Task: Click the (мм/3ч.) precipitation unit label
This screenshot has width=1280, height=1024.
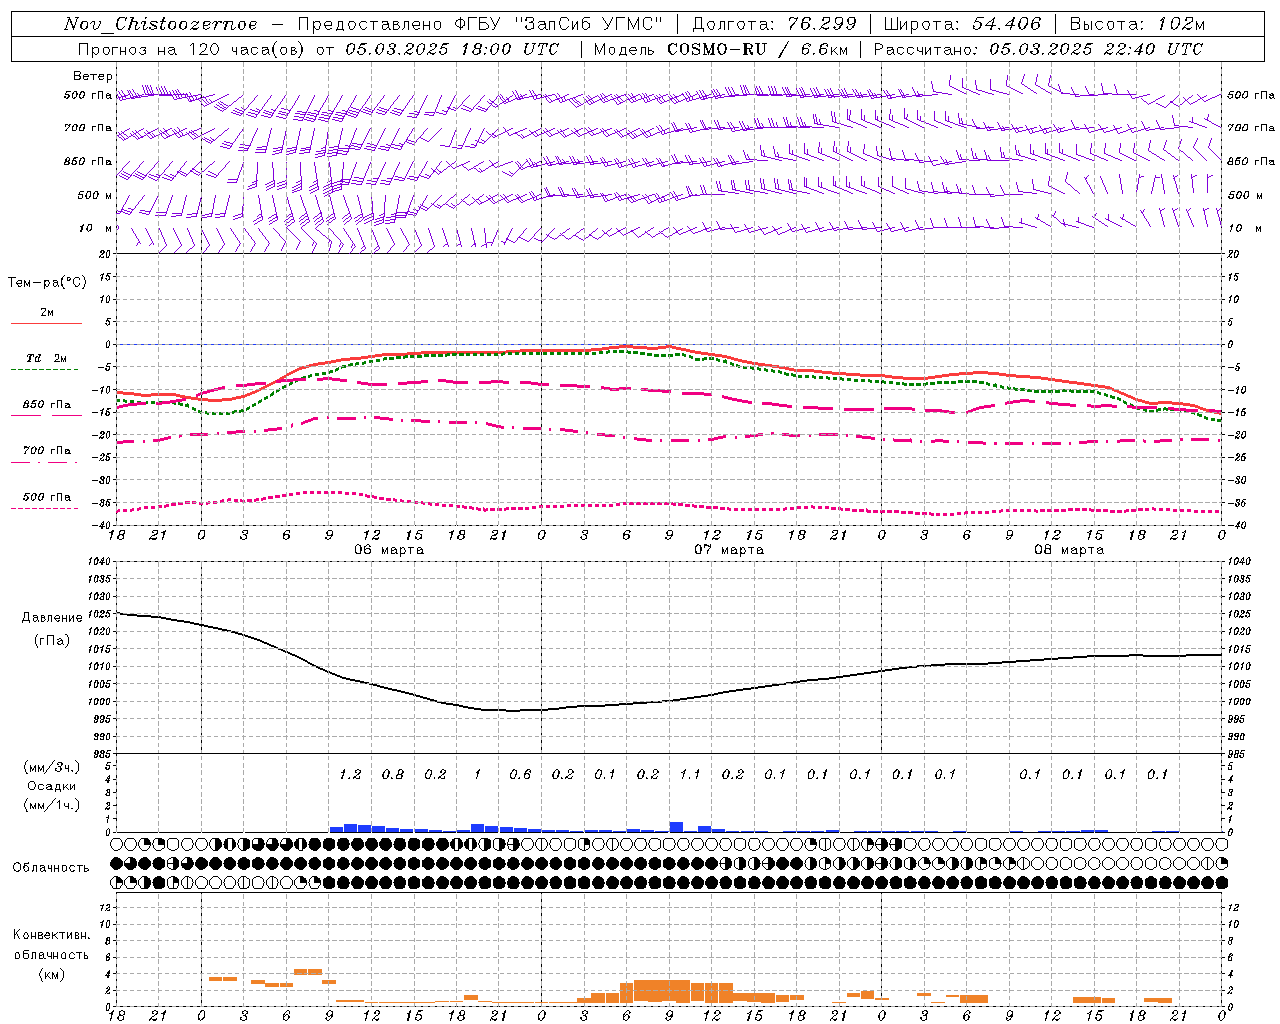Action: coord(51,767)
